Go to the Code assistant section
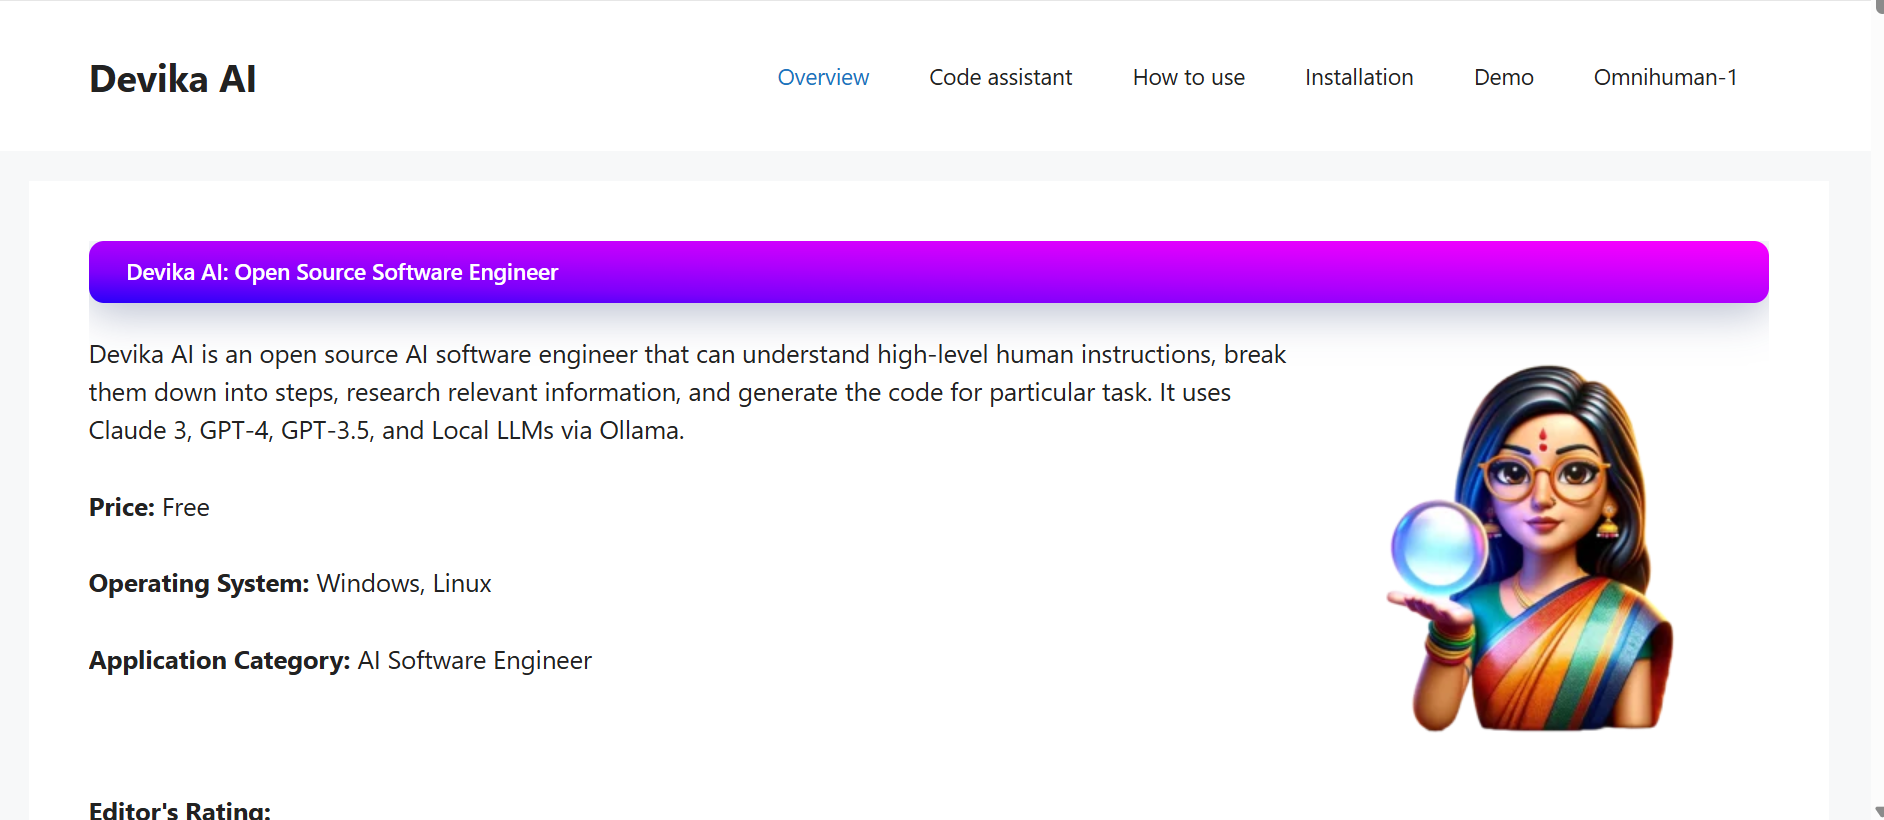 1000,77
